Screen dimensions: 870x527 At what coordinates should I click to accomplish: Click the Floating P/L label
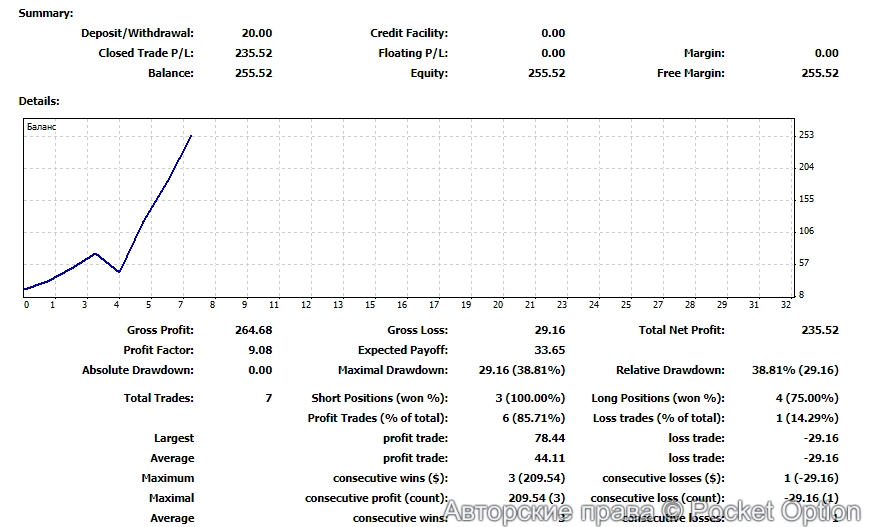pyautogui.click(x=413, y=53)
